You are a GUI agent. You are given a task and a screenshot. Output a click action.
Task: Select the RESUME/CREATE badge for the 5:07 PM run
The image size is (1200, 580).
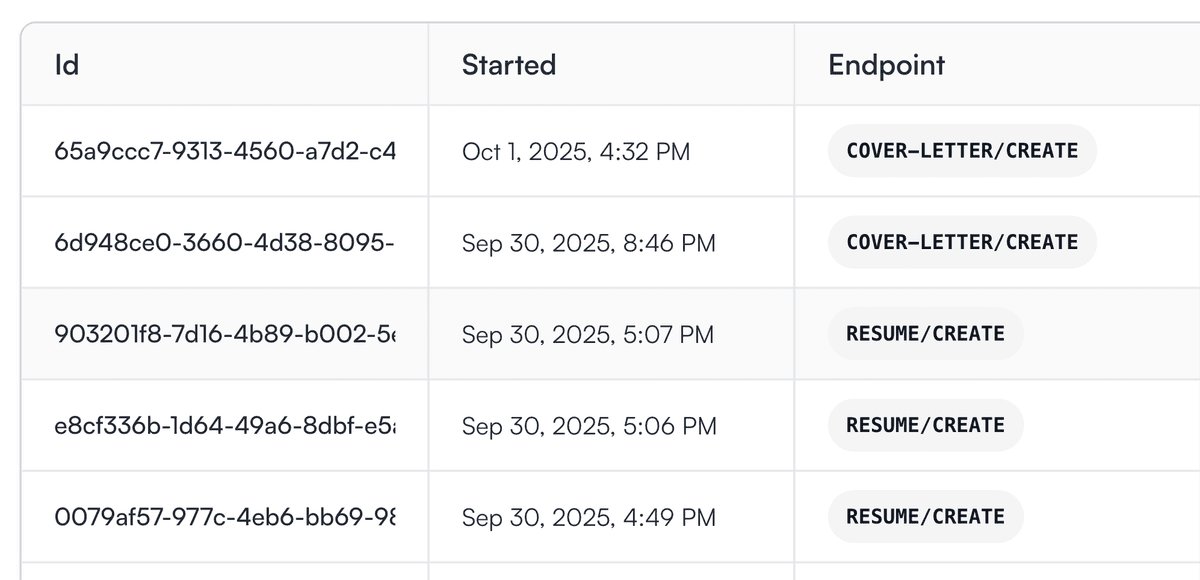[x=925, y=334]
